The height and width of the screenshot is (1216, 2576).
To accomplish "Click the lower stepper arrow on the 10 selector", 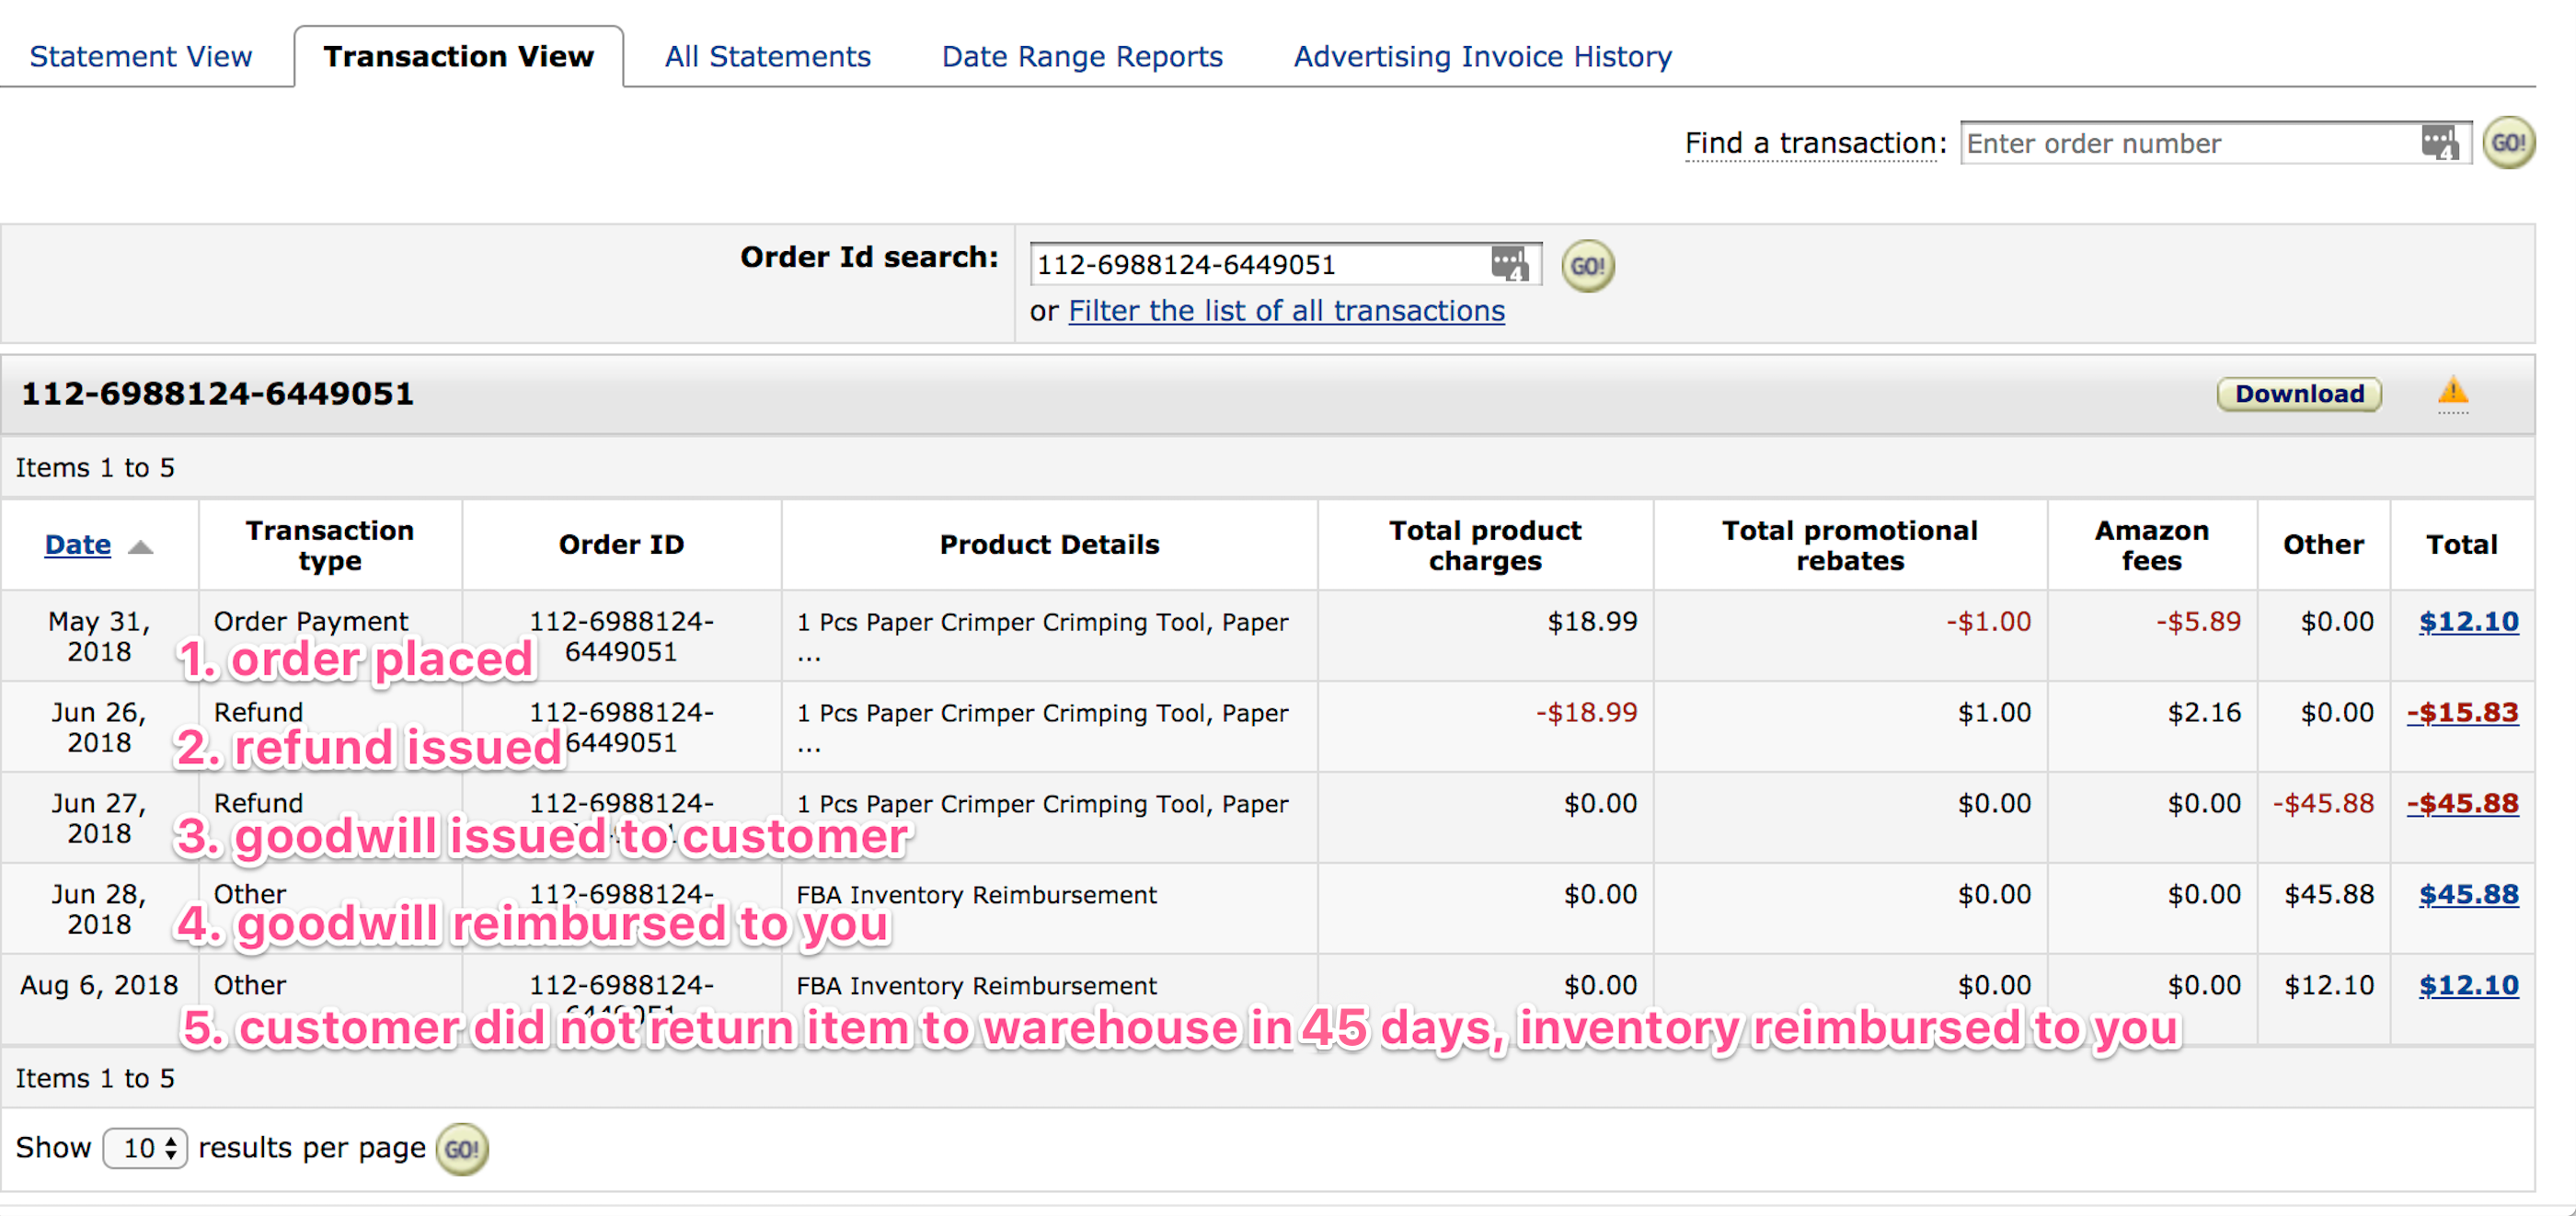I will 170,1155.
